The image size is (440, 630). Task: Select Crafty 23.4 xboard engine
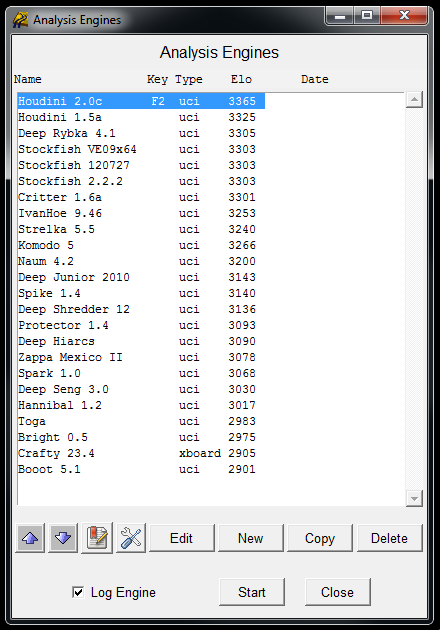pyautogui.click(x=141, y=453)
